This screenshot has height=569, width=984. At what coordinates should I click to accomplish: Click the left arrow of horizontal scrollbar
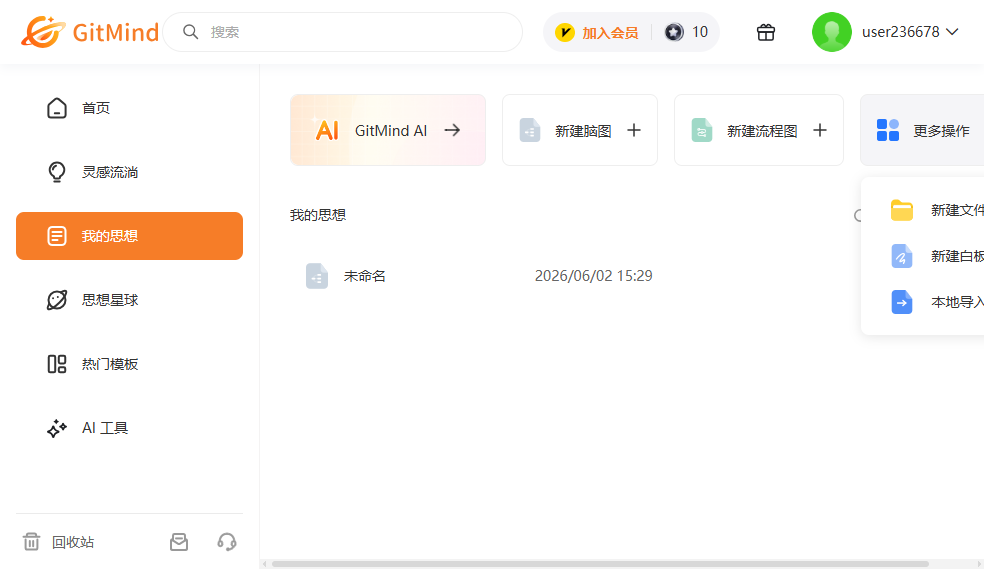(x=265, y=564)
